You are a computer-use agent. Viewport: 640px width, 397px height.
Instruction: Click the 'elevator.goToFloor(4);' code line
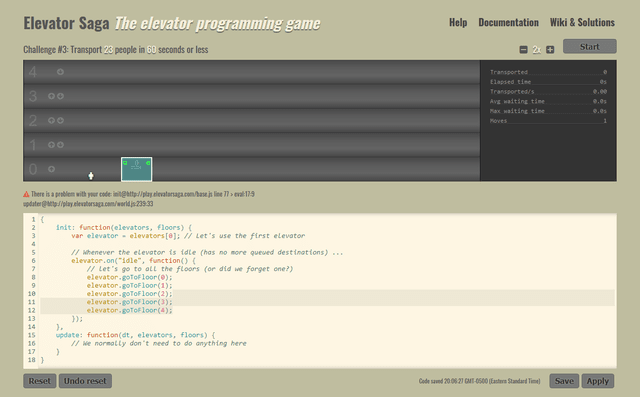[x=129, y=310]
